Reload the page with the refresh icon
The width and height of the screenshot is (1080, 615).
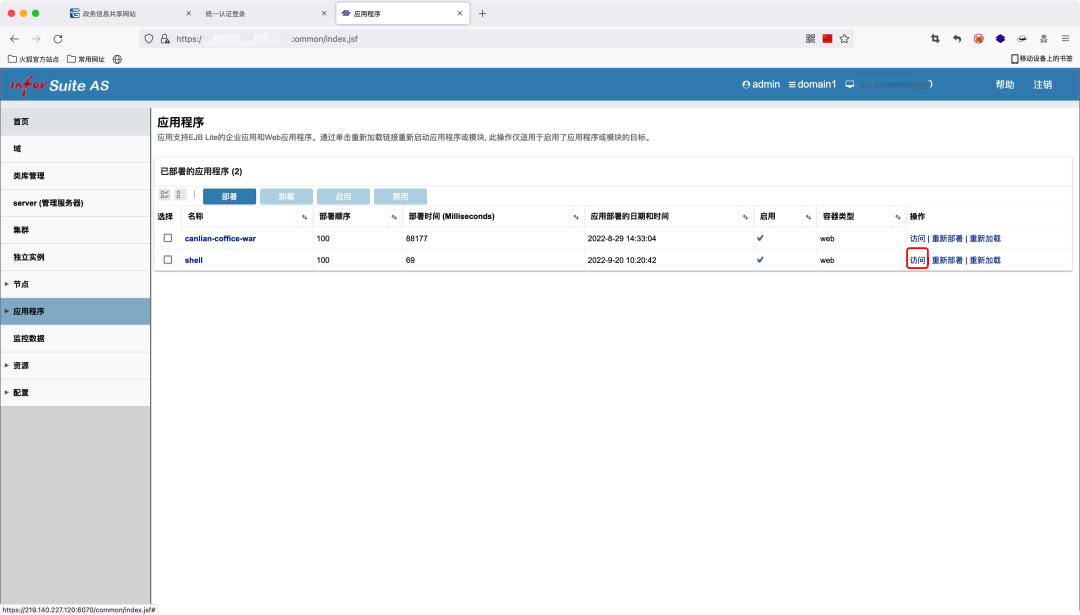pos(58,39)
